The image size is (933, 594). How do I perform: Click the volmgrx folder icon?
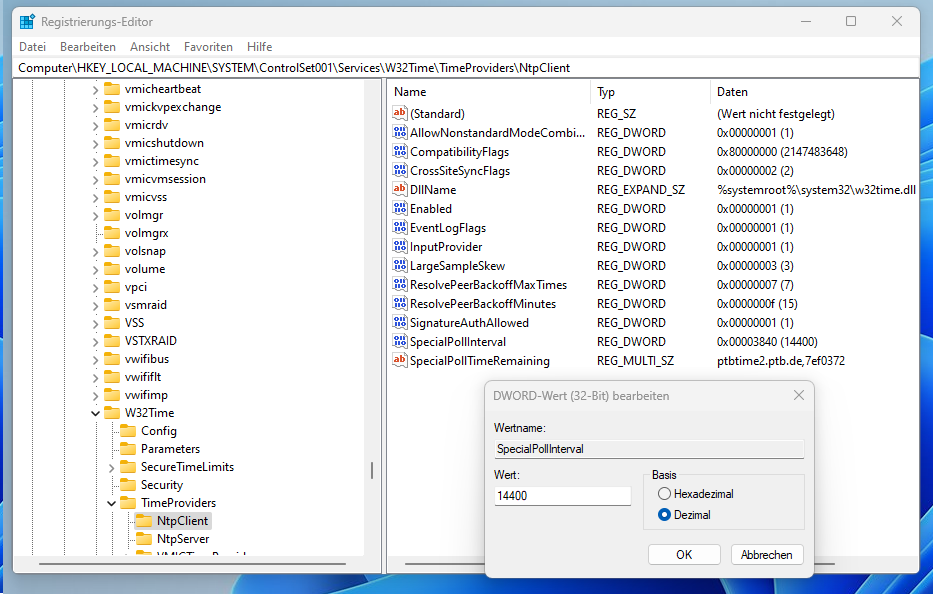(x=112, y=233)
